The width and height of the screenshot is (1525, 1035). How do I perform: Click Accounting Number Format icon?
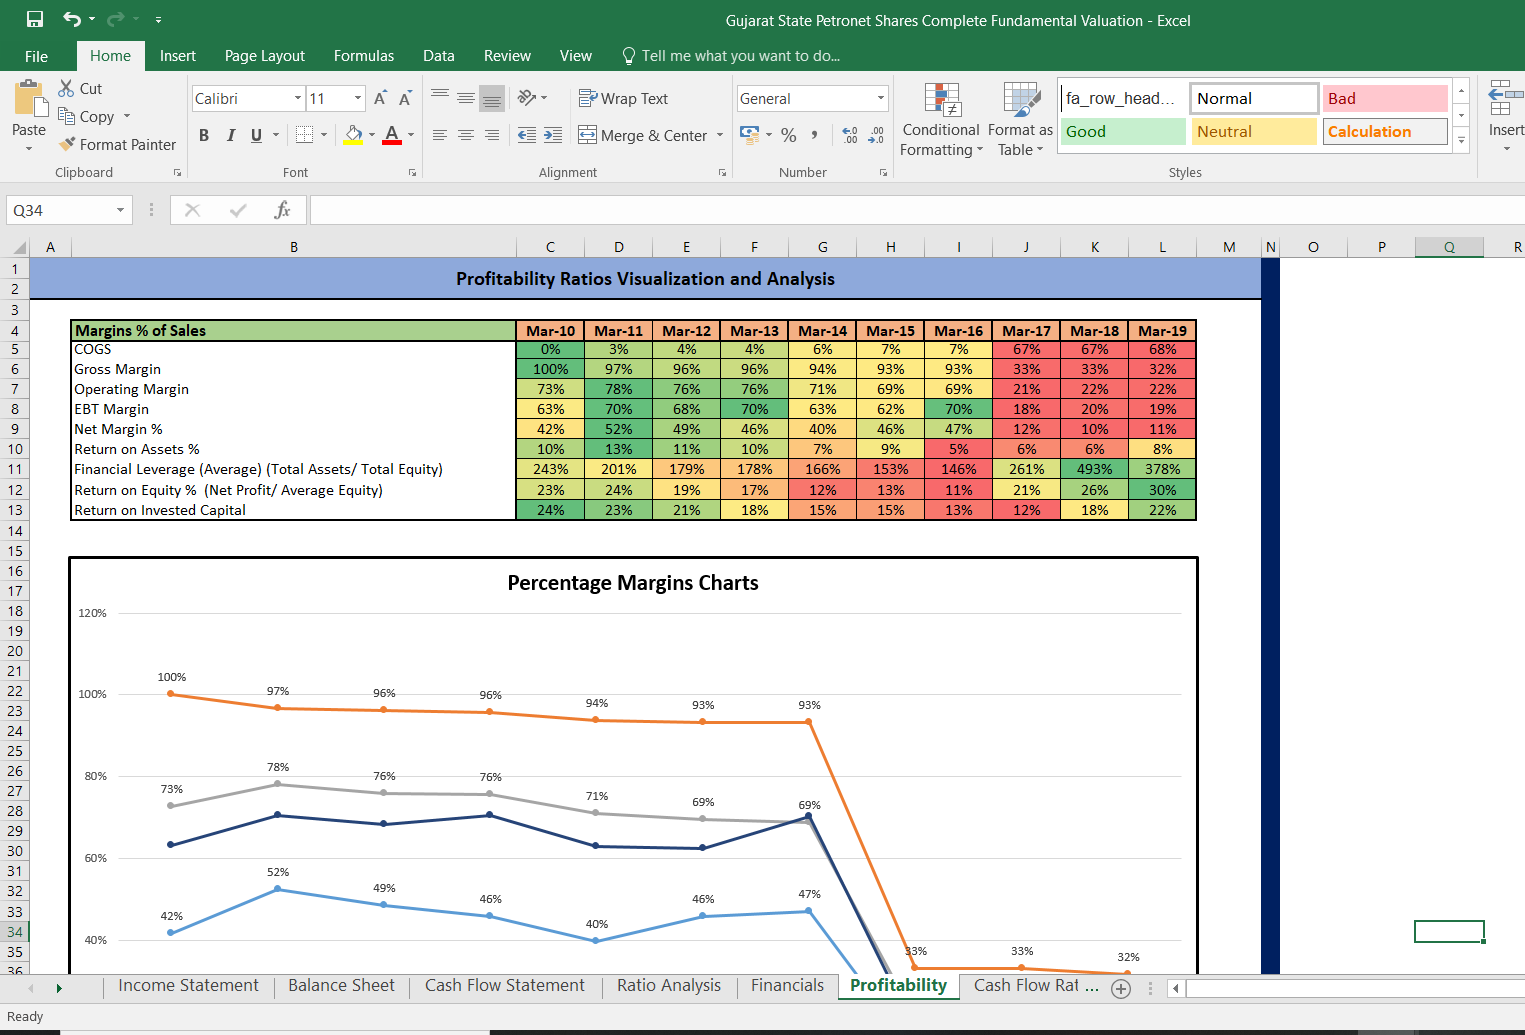[x=749, y=134]
